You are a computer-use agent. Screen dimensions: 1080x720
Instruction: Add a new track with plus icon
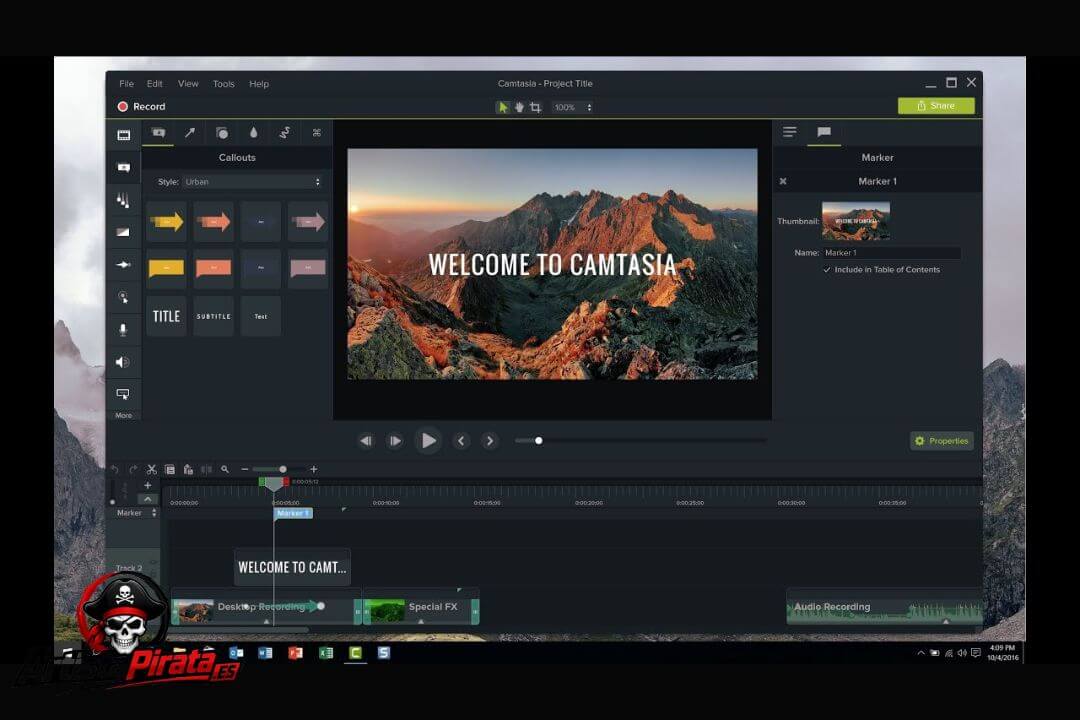[147, 485]
